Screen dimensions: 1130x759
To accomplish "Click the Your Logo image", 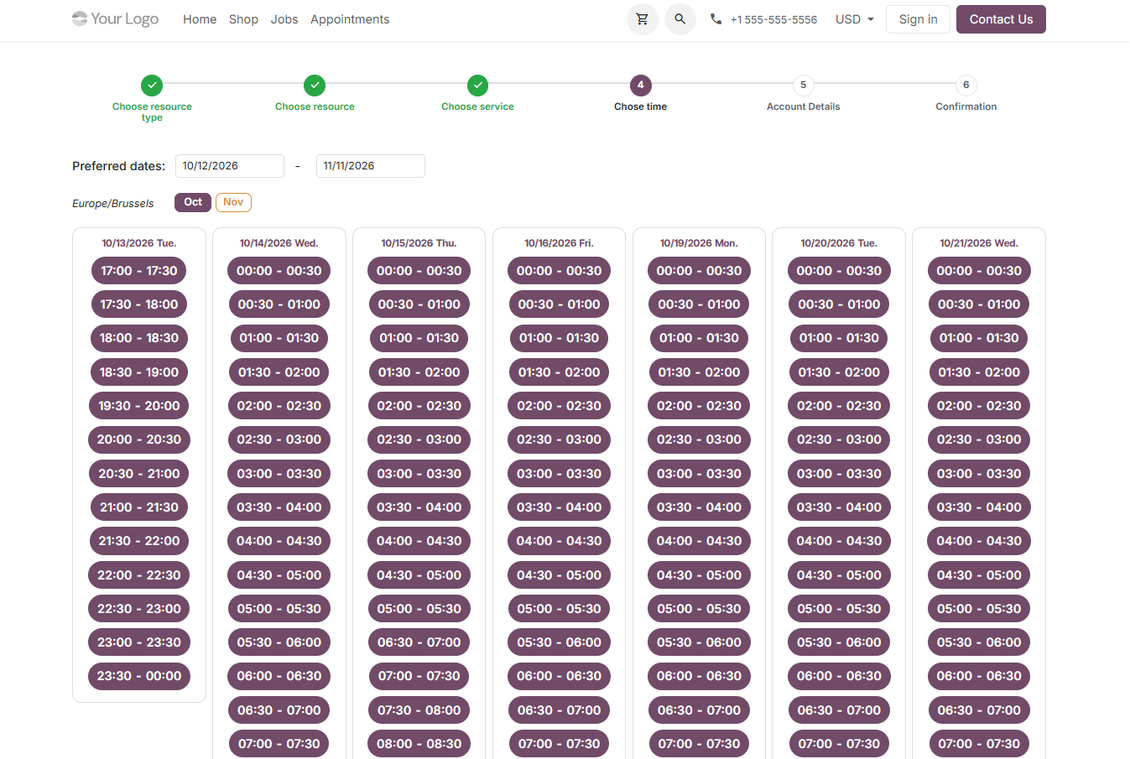I will 115,19.
